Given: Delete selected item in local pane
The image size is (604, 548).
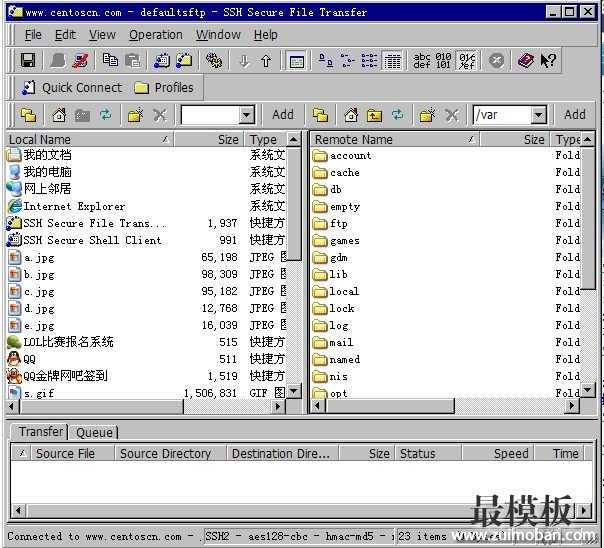Looking at the screenshot, I should [159, 115].
